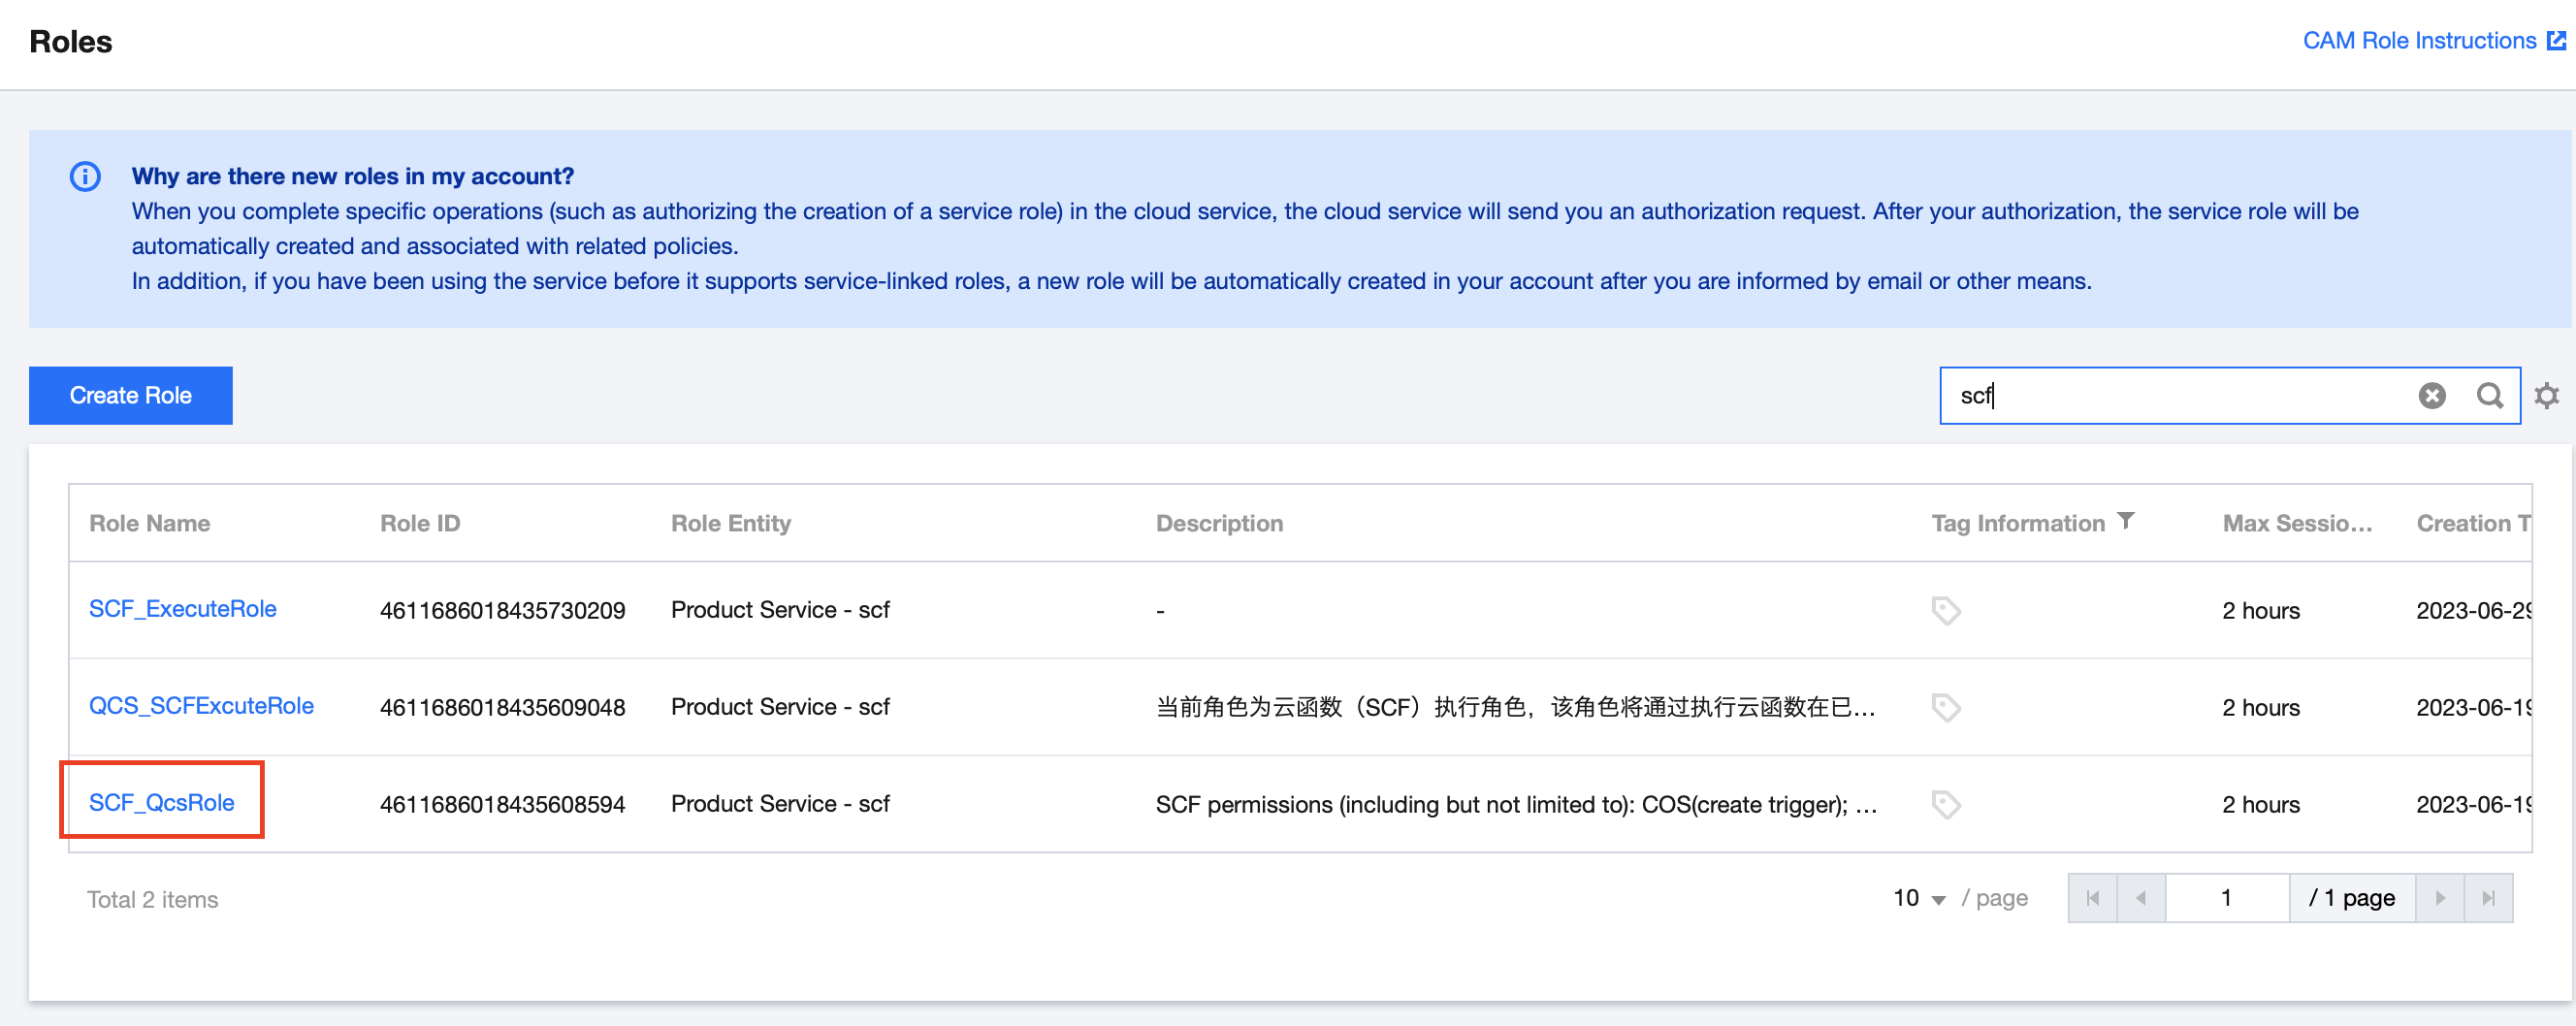
Task: Go to the next page arrow
Action: (x=2440, y=898)
